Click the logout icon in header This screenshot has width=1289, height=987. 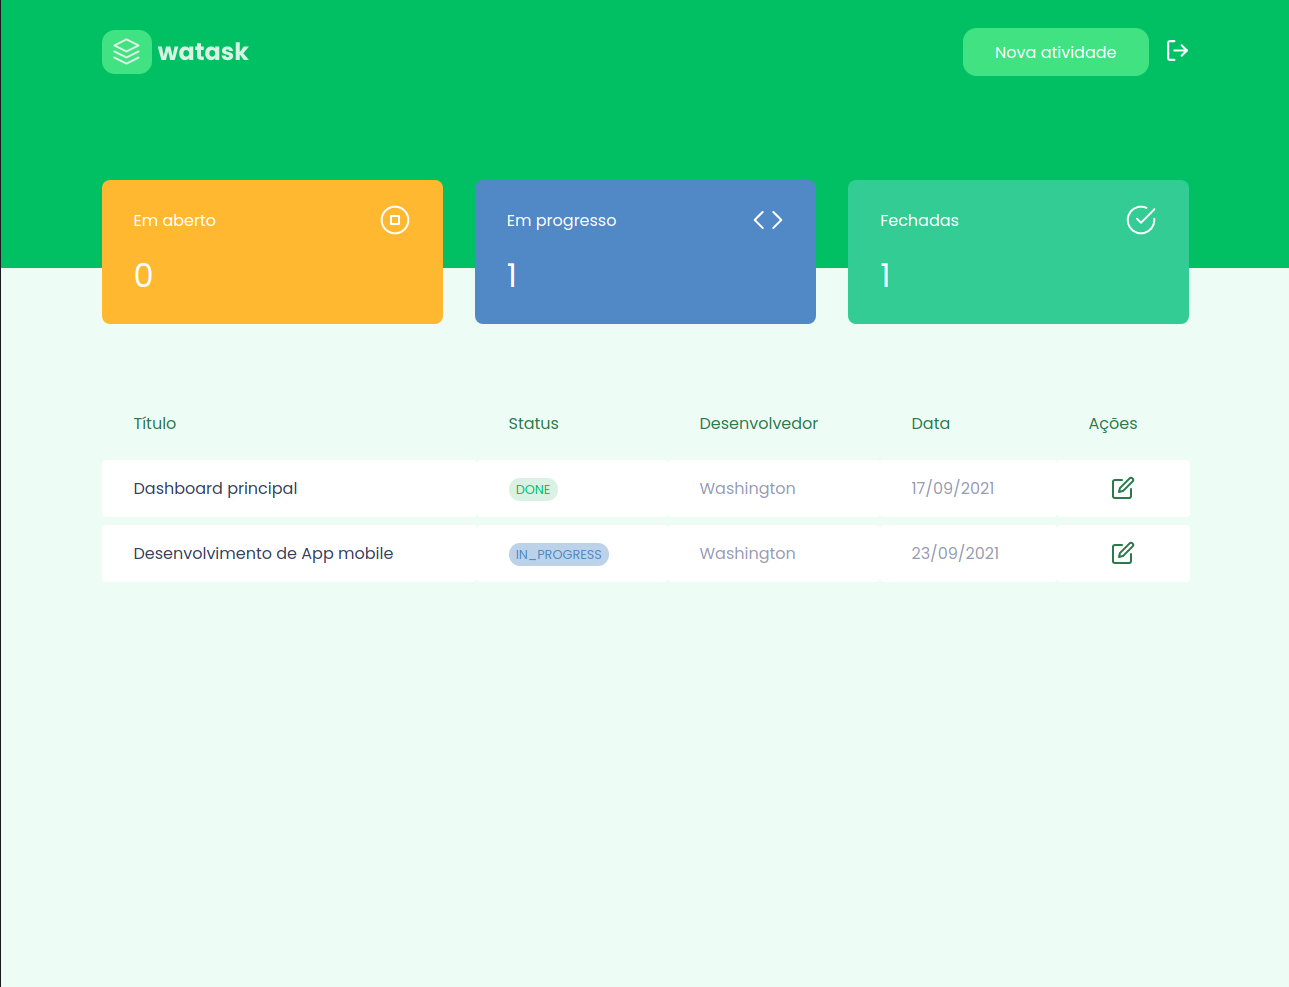coord(1177,51)
